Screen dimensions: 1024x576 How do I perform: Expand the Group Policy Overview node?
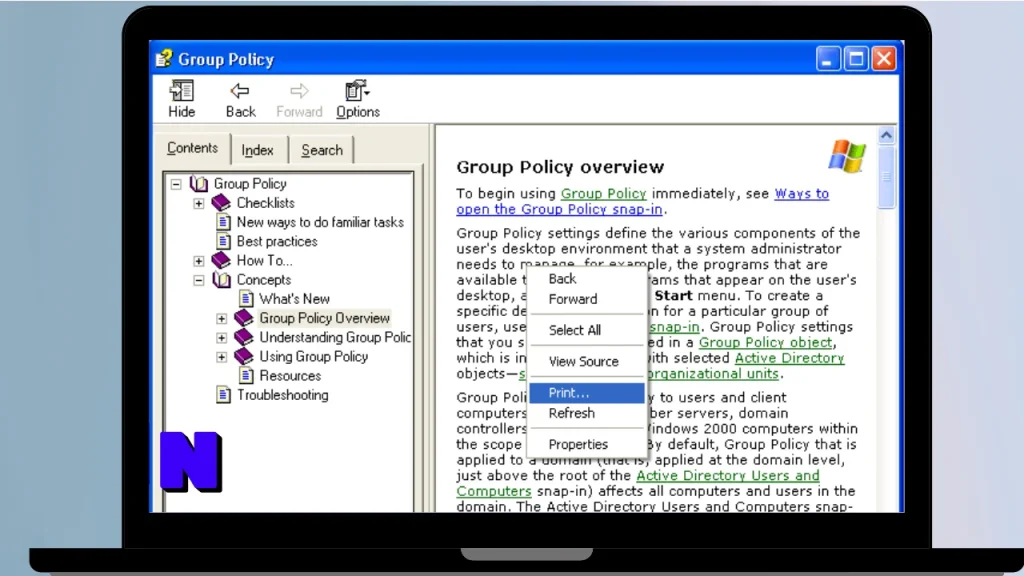click(x=221, y=319)
